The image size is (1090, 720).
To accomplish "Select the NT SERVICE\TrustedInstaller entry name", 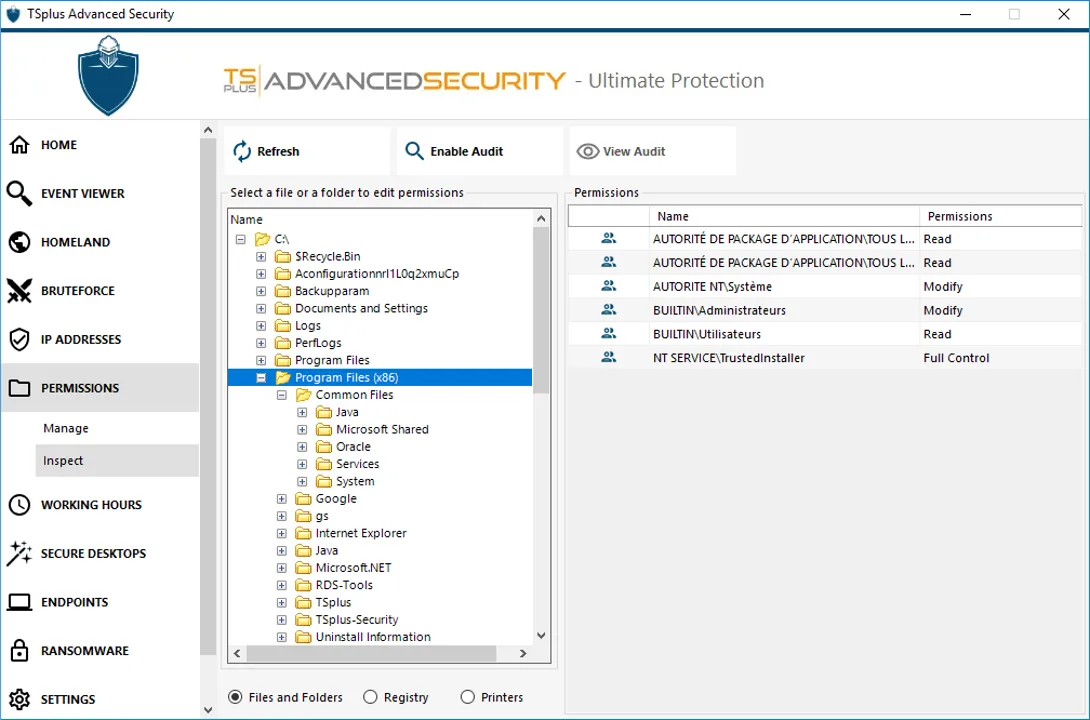I will pyautogui.click(x=729, y=358).
